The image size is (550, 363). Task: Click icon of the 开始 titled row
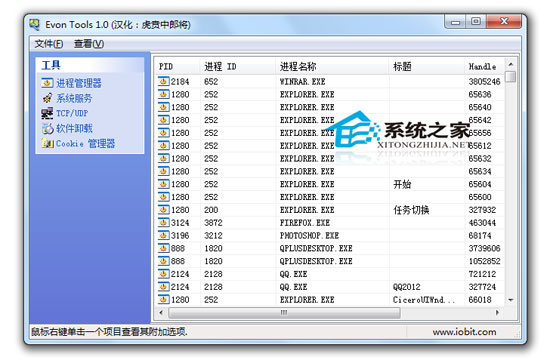tap(163, 184)
